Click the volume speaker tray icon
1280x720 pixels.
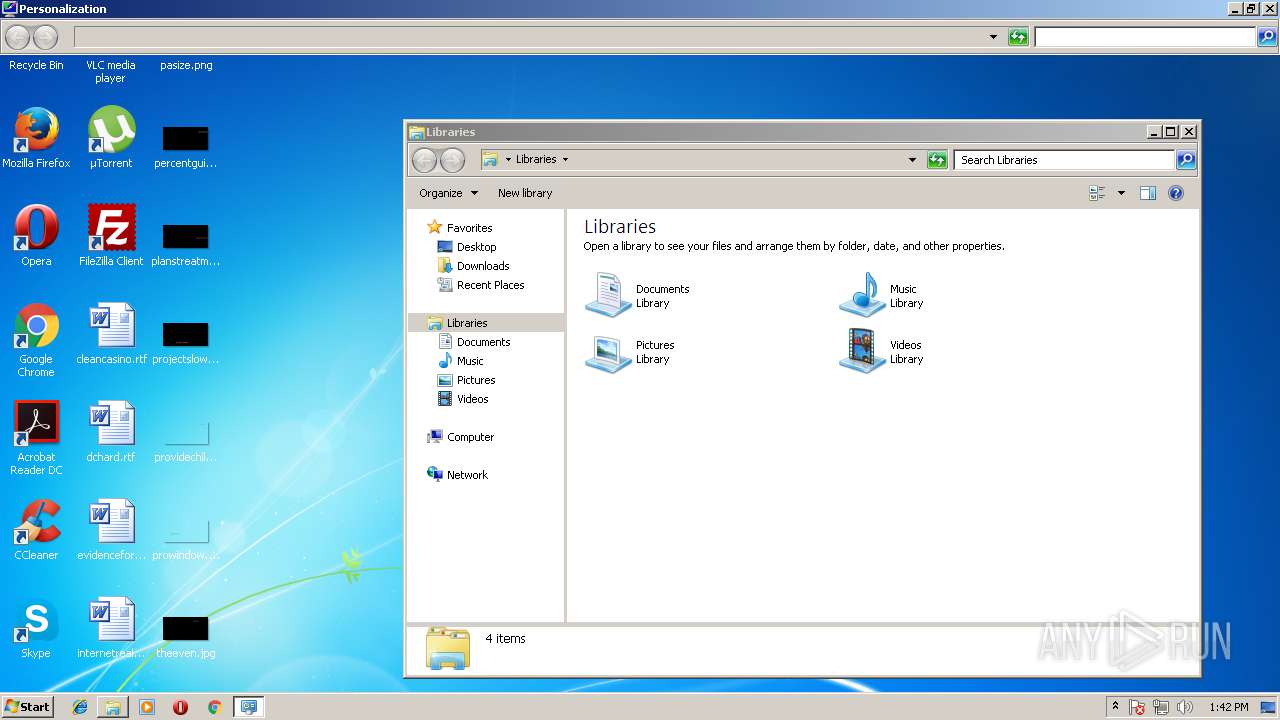(1185, 707)
